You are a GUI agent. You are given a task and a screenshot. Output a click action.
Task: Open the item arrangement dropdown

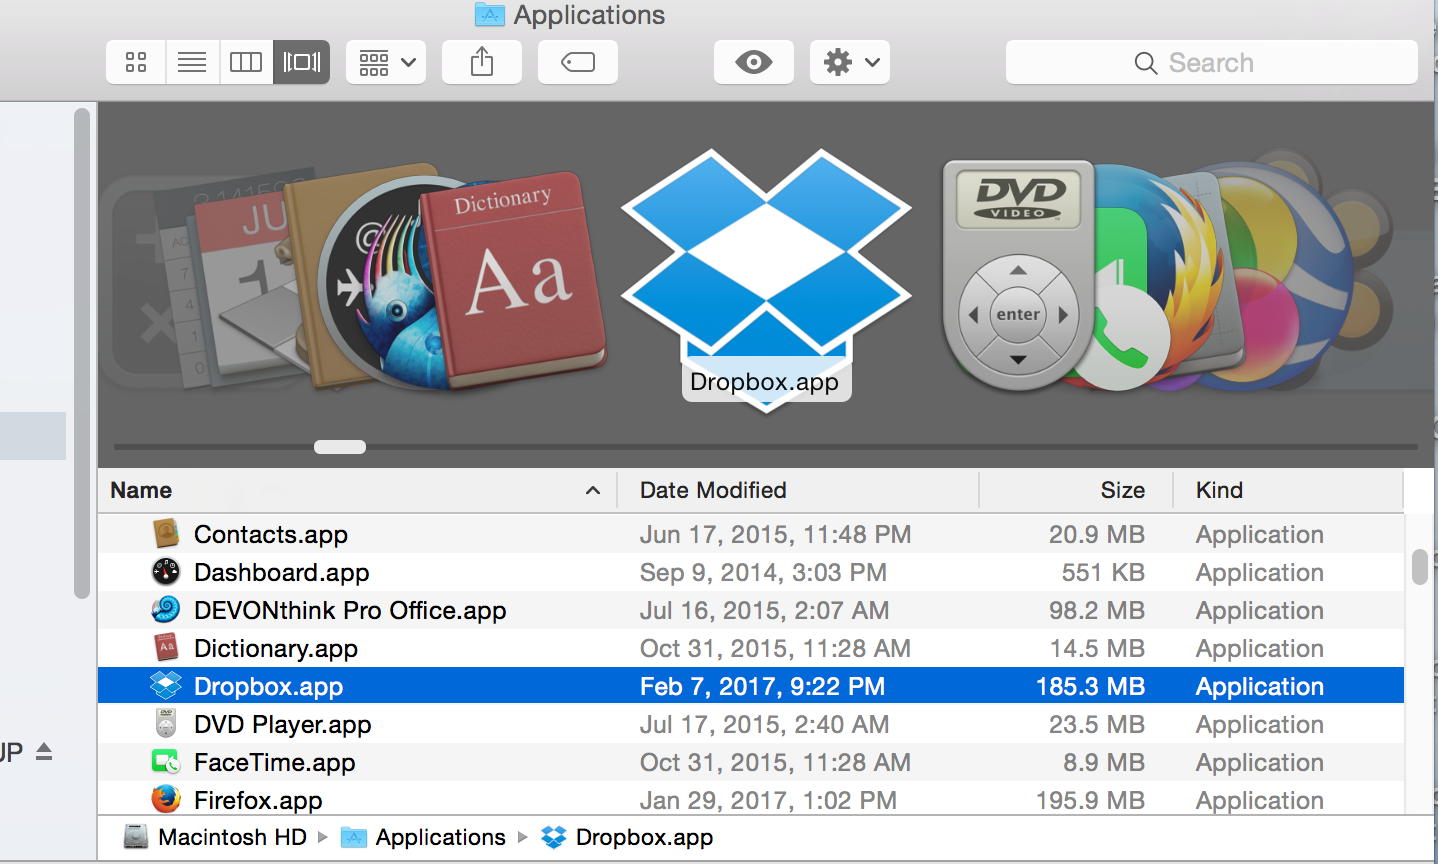[386, 62]
